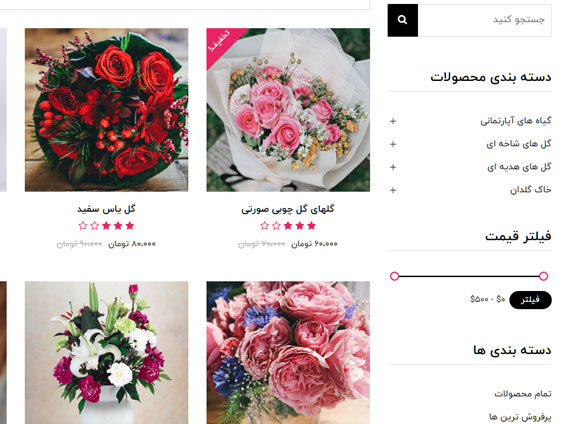
Task: Expand the گل های شاخه ای plus icon
Action: [x=393, y=144]
